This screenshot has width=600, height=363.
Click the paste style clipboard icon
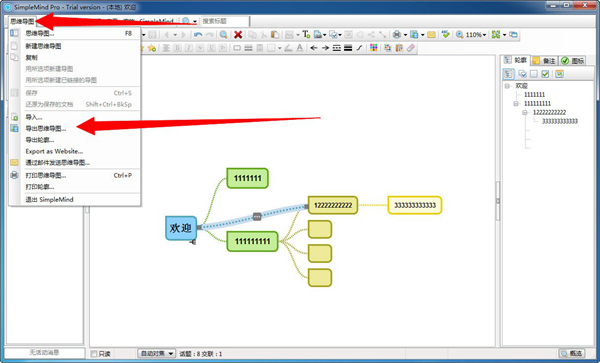(399, 48)
